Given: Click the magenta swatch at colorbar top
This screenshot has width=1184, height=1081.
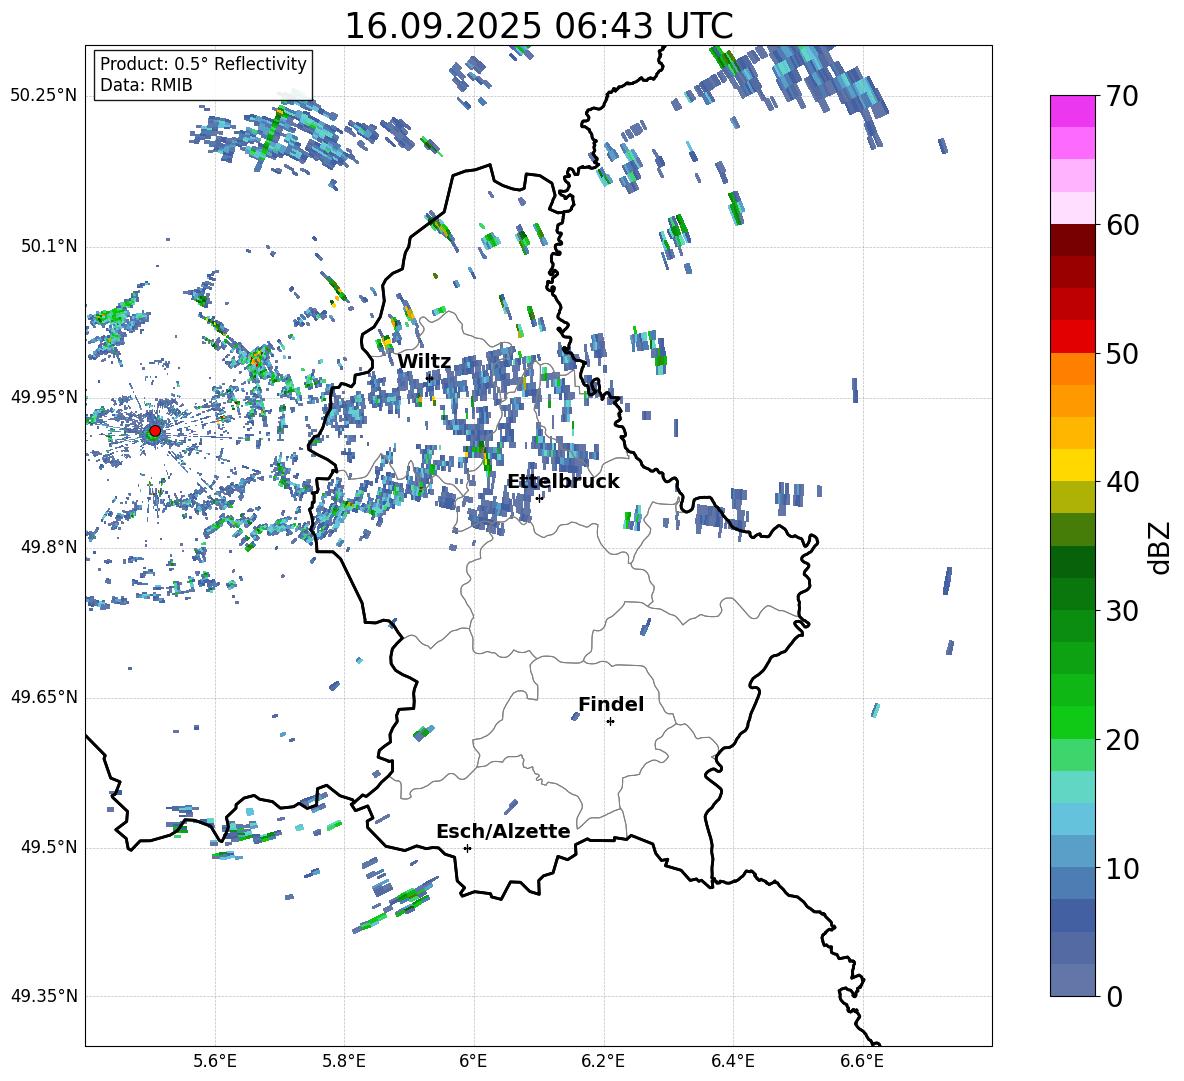Looking at the screenshot, I should pyautogui.click(x=1072, y=111).
